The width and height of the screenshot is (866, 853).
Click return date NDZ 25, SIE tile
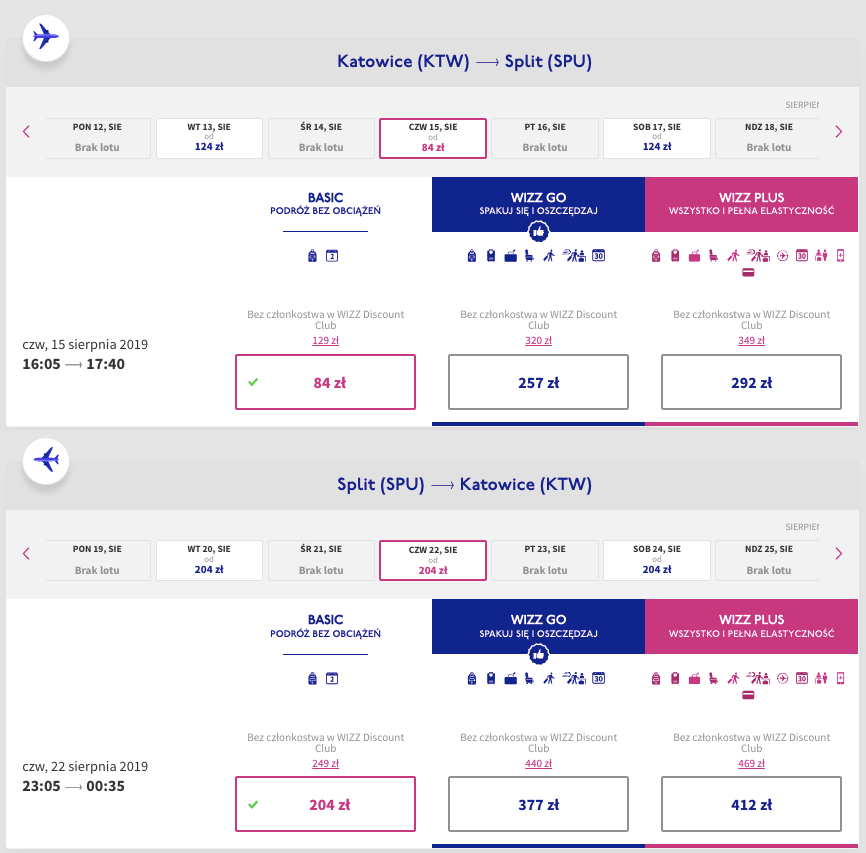click(768, 560)
